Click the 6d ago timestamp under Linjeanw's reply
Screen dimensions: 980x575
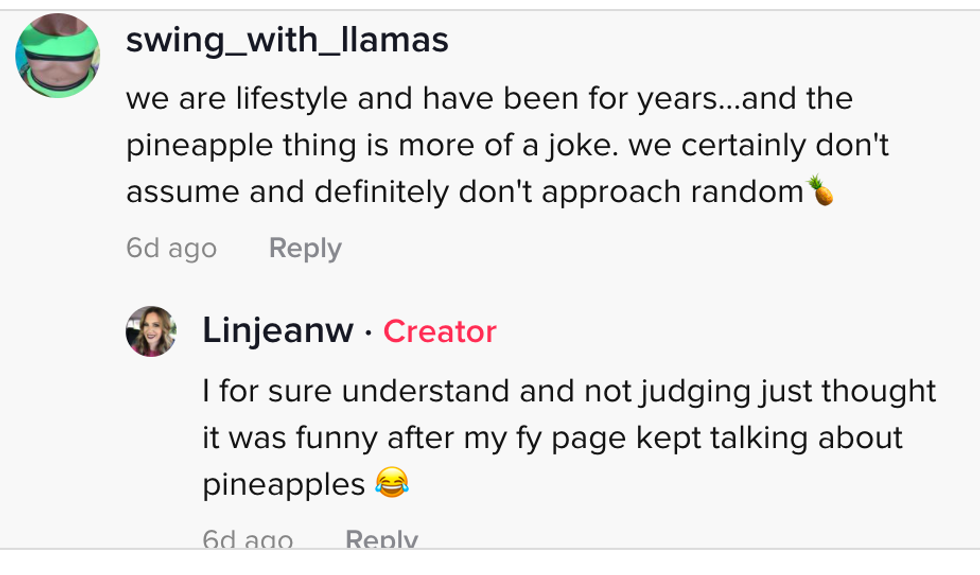click(247, 540)
